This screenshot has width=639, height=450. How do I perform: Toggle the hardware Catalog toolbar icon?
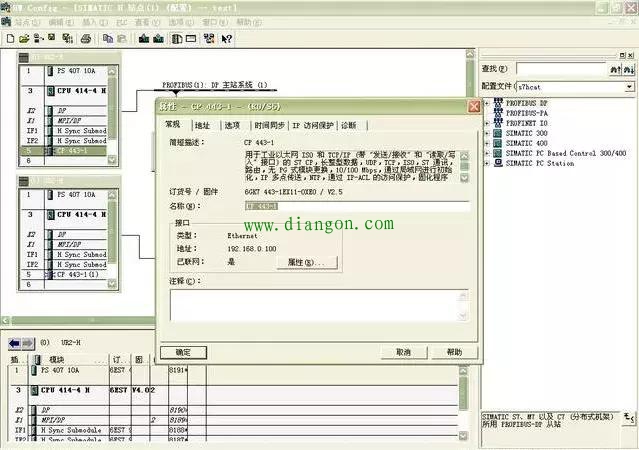(177, 39)
